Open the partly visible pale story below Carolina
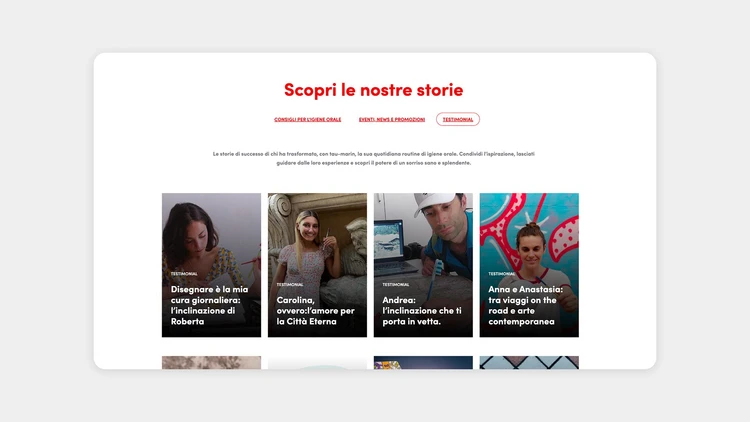Image resolution: width=750 pixels, height=422 pixels. click(x=317, y=363)
